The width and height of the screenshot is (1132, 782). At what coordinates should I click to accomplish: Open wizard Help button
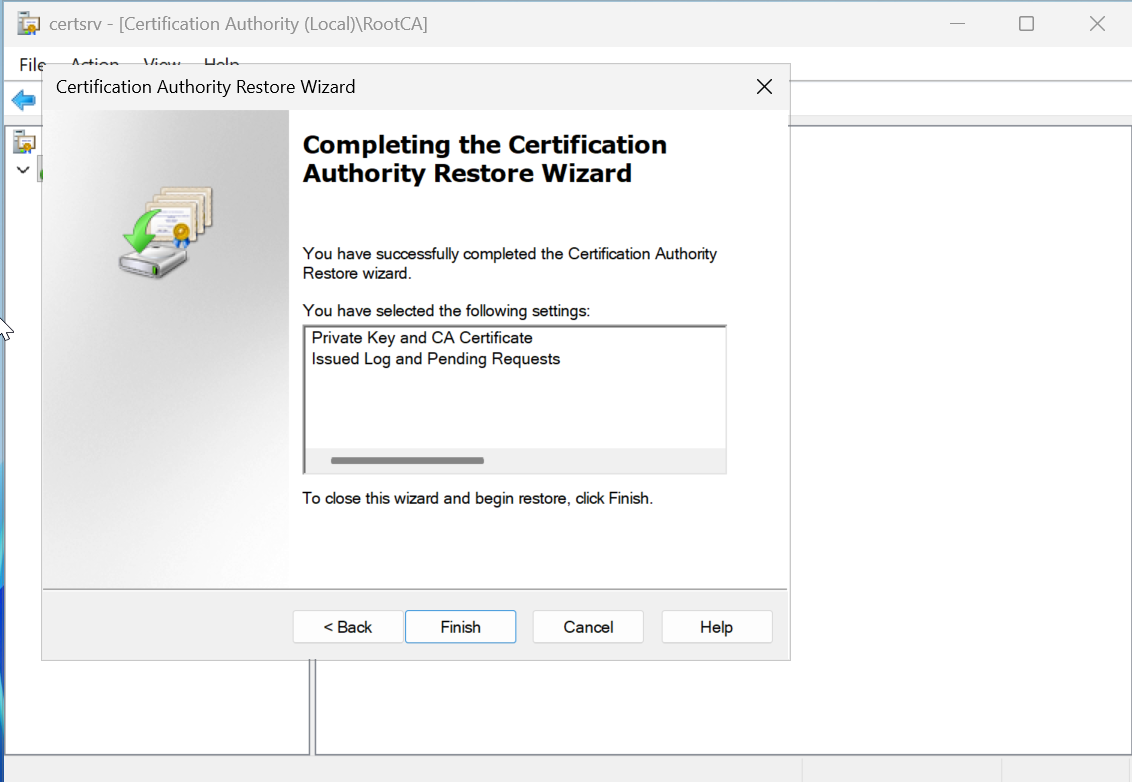click(716, 627)
